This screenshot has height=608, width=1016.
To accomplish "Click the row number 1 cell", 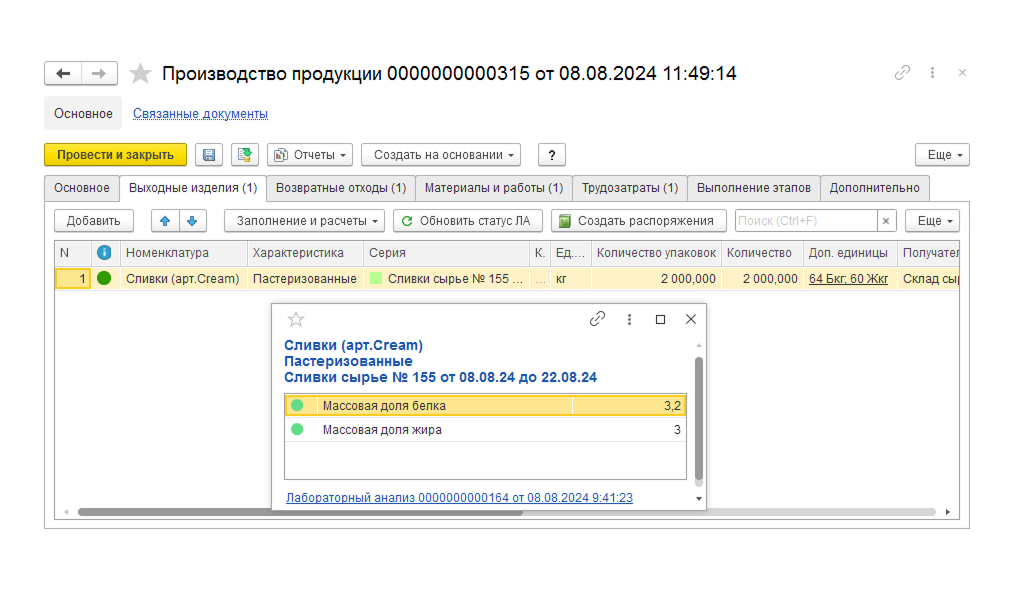I will (73, 279).
